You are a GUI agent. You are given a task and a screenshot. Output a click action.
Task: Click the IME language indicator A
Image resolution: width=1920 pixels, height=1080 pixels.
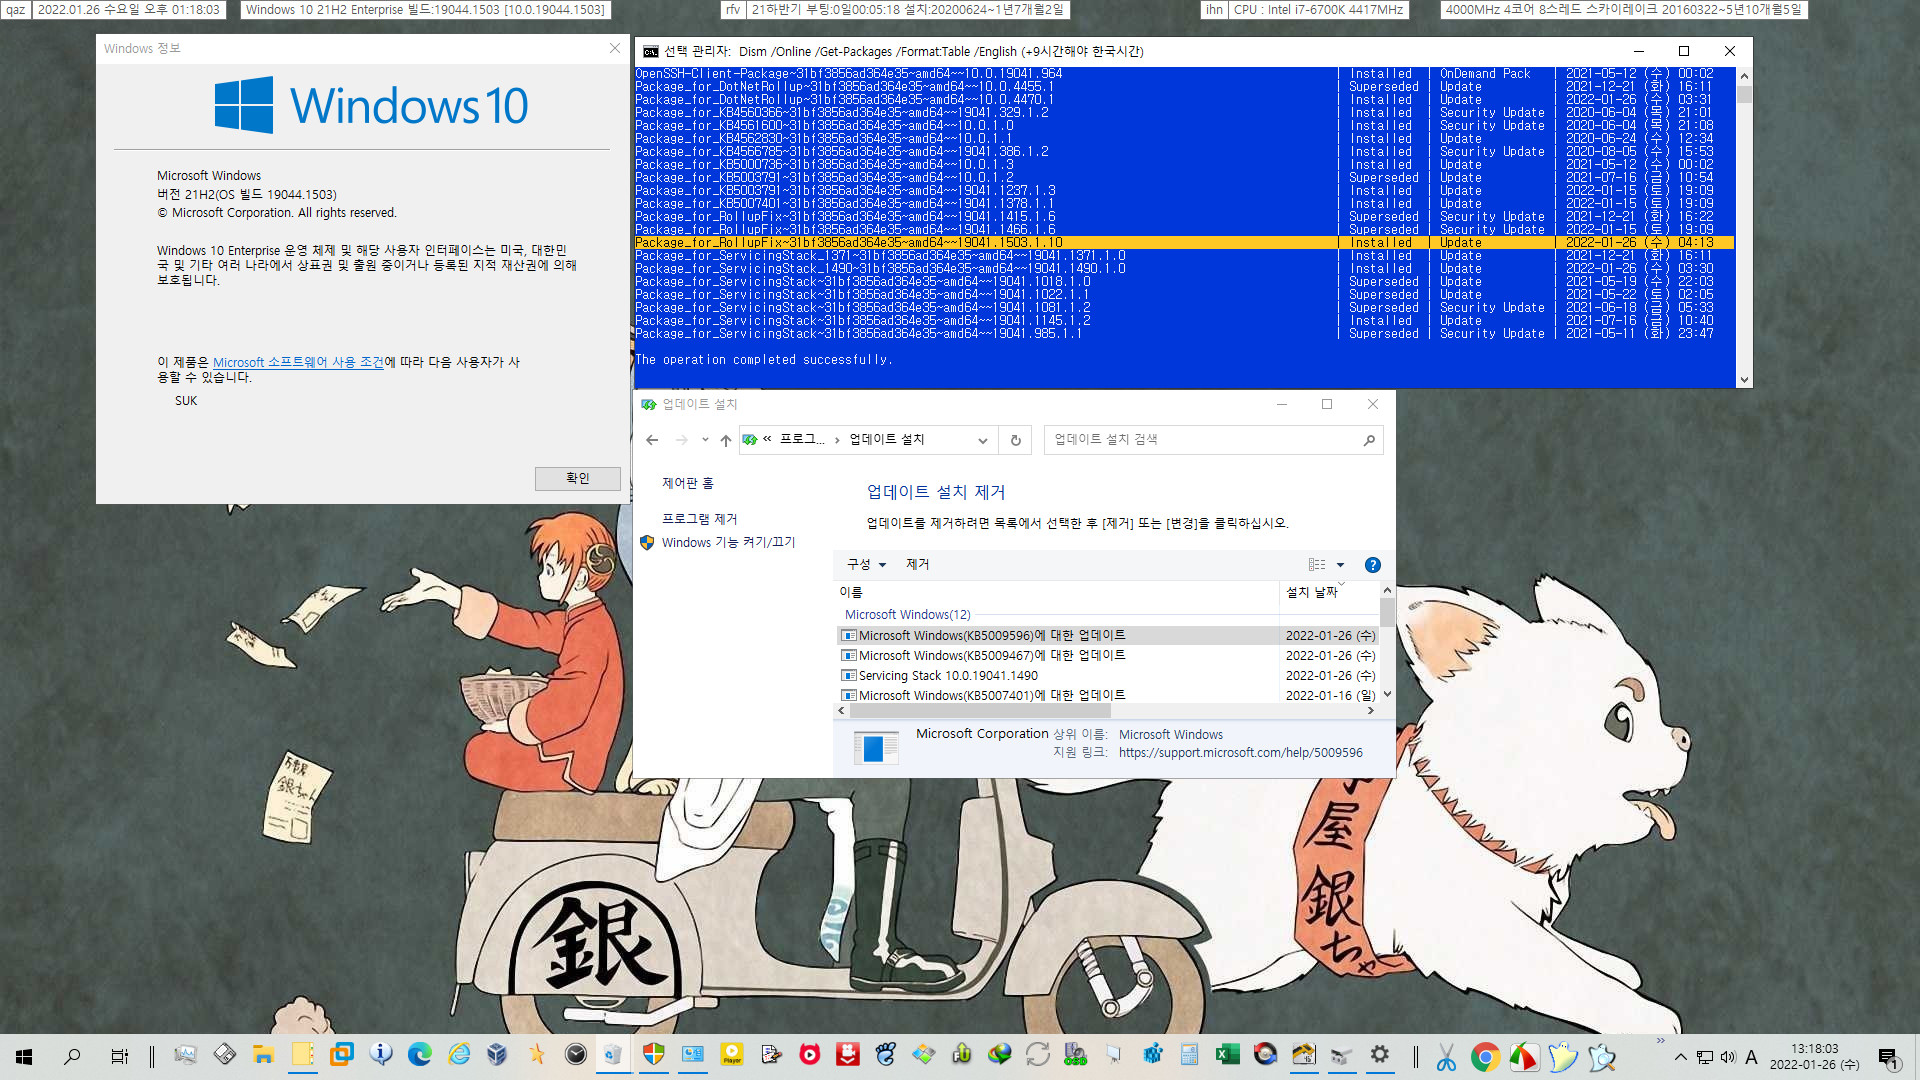coord(1751,1057)
